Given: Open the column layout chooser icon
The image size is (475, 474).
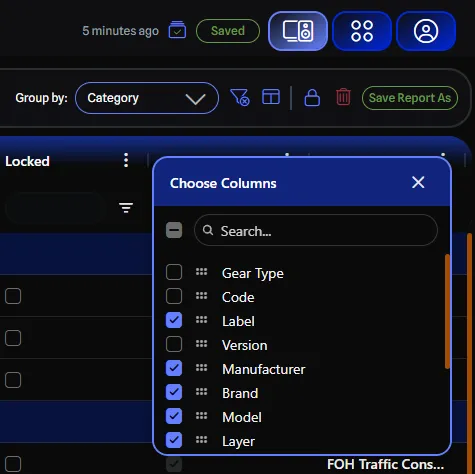Looking at the screenshot, I should point(271,97).
